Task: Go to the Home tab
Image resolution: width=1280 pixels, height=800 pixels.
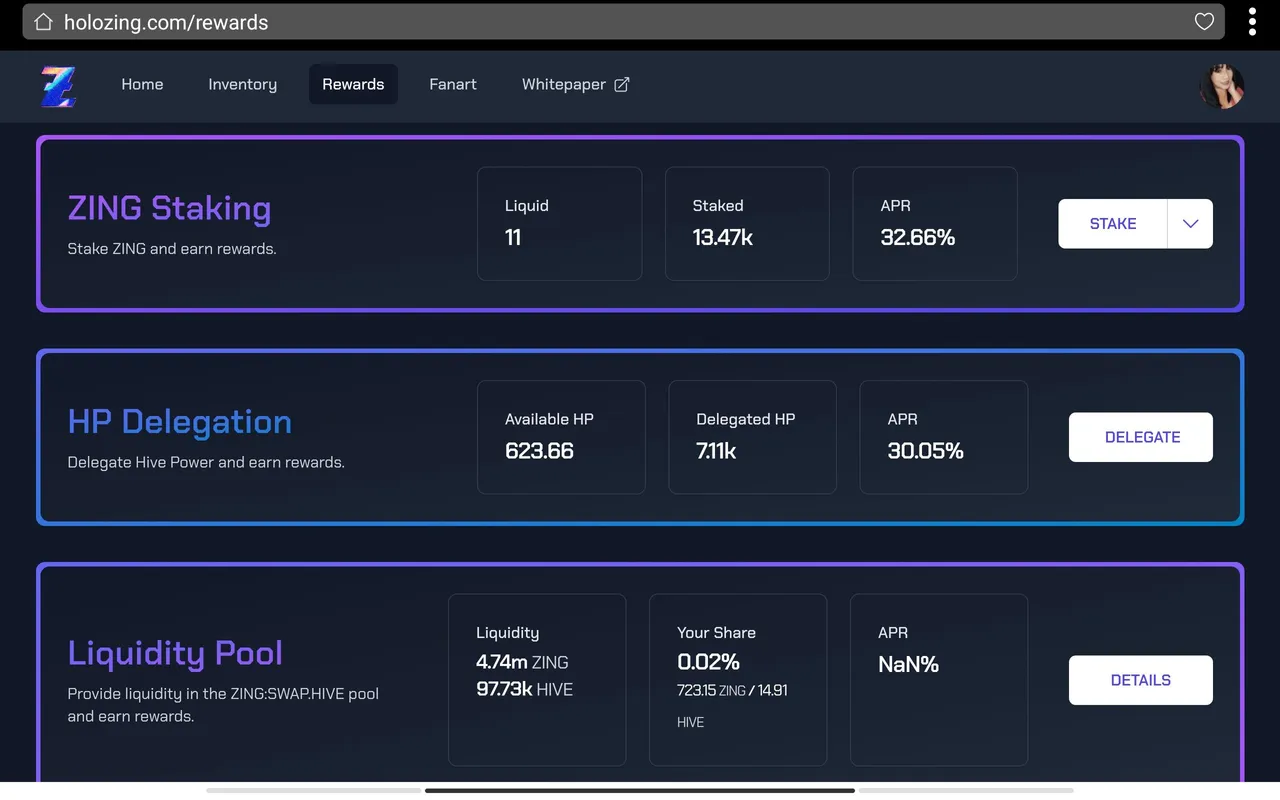Action: coord(142,84)
